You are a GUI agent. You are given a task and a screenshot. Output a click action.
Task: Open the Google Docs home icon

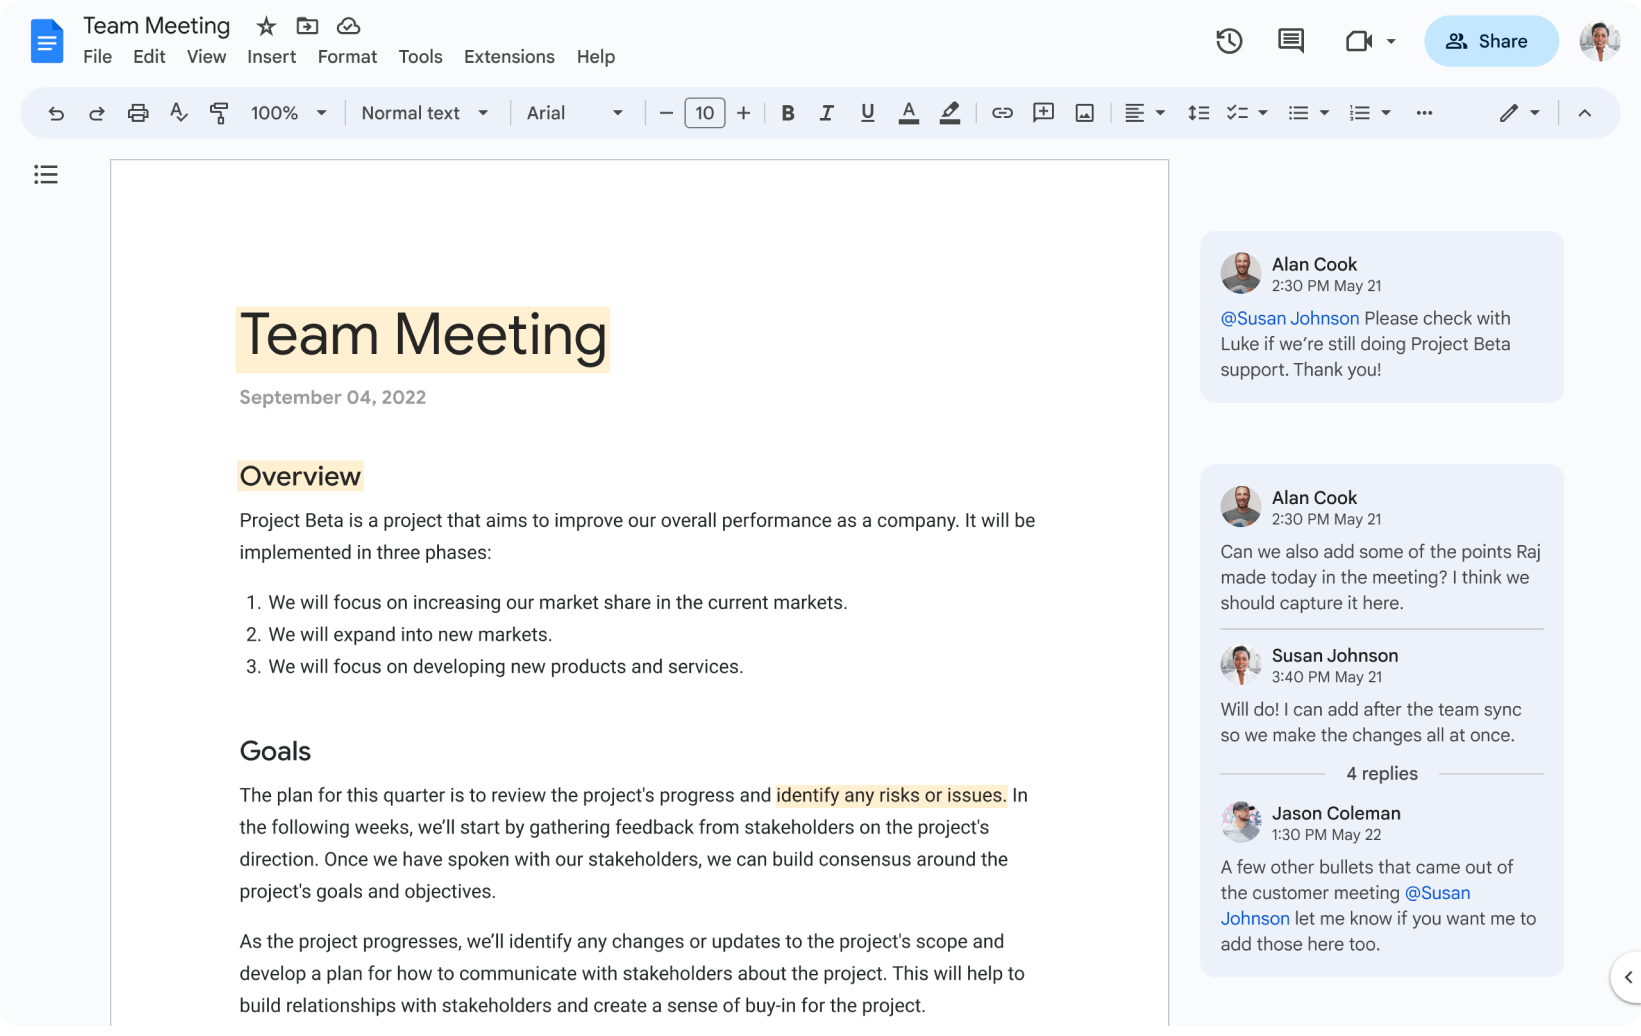point(47,41)
